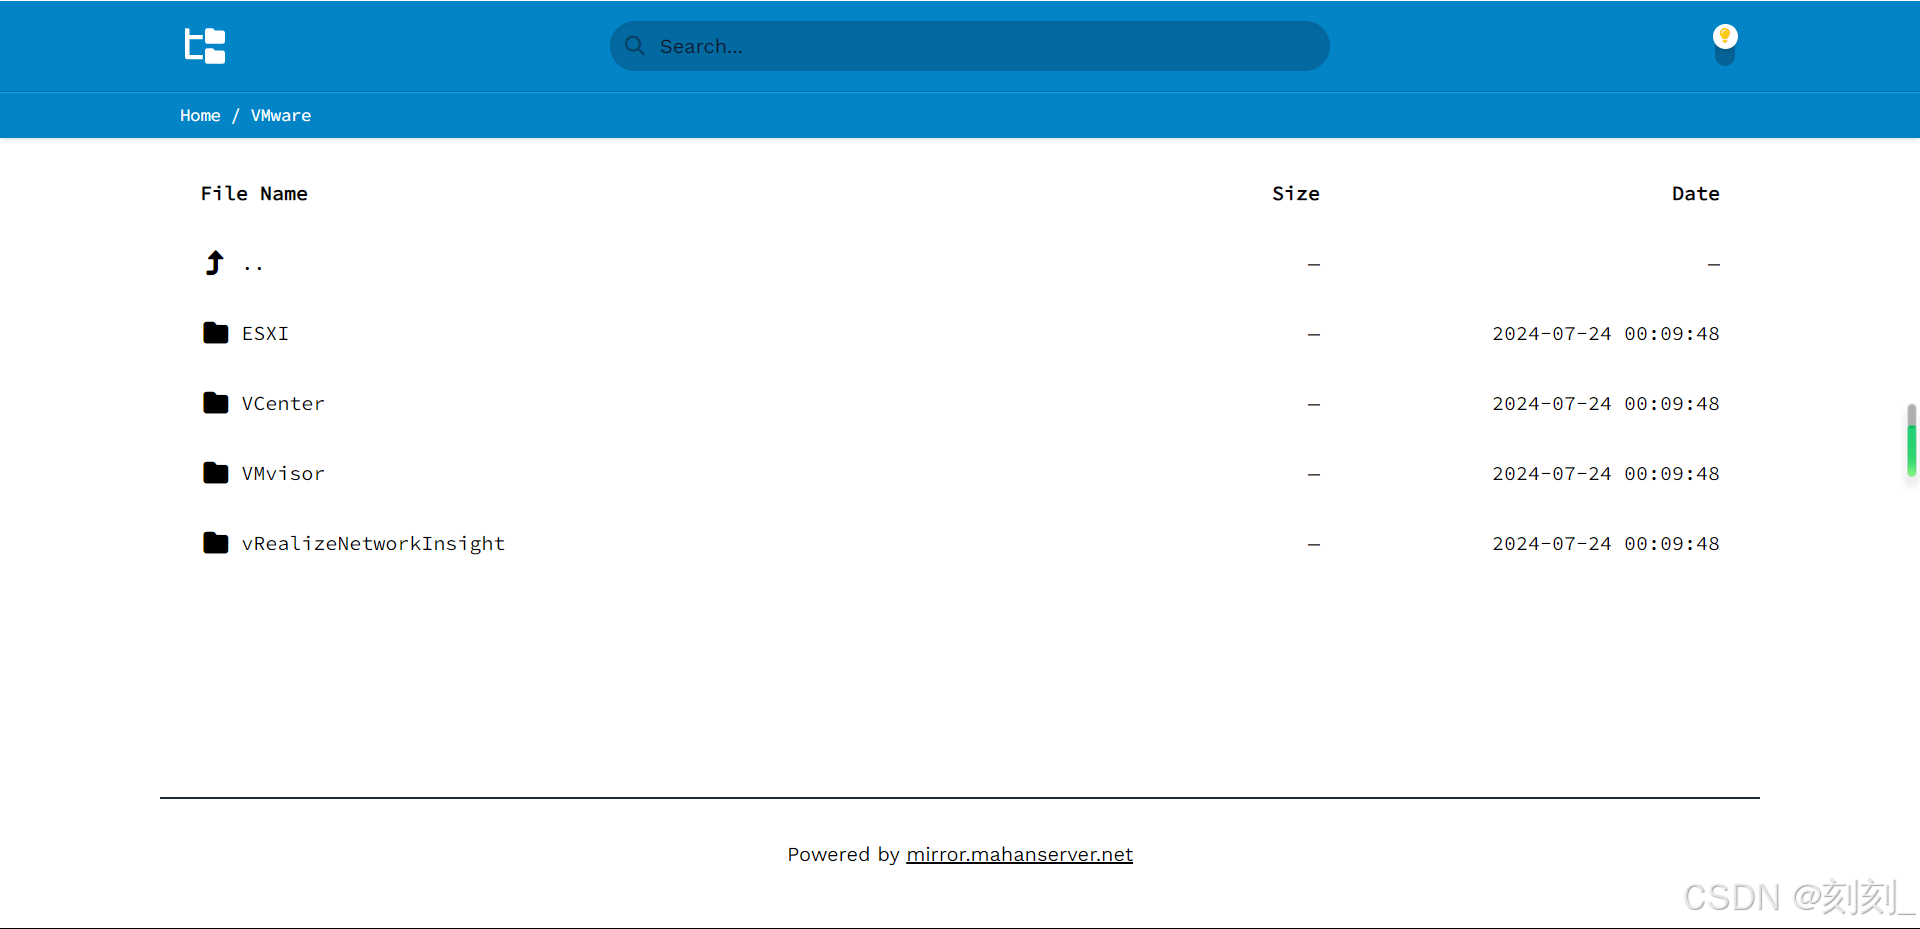1920x929 pixels.
Task: Click the VCenter folder icon
Action: 216,403
